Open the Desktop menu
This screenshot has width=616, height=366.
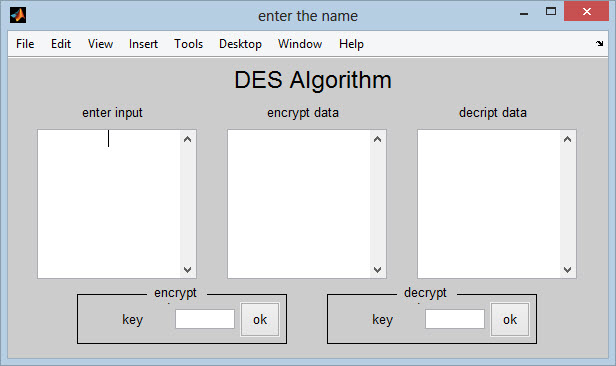click(x=240, y=44)
